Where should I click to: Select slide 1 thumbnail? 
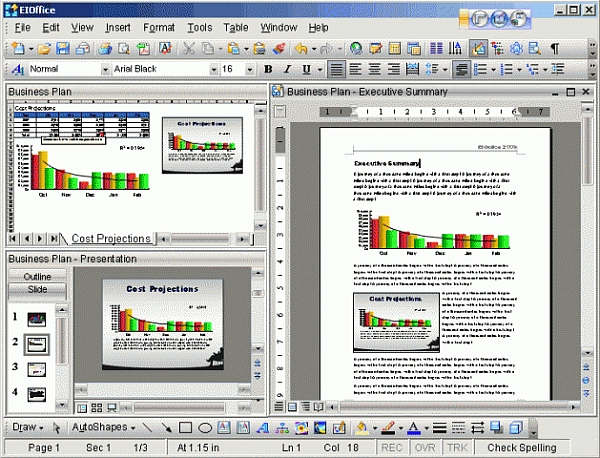pyautogui.click(x=36, y=319)
